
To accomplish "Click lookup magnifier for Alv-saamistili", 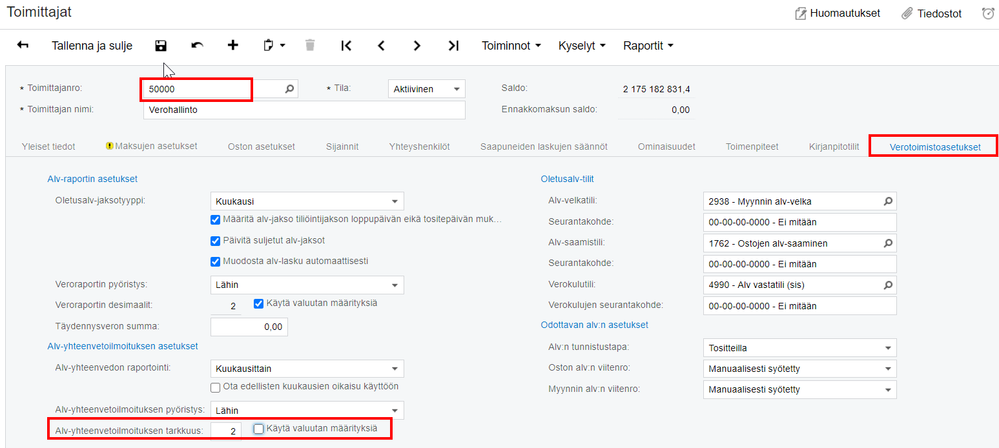I will click(x=888, y=243).
